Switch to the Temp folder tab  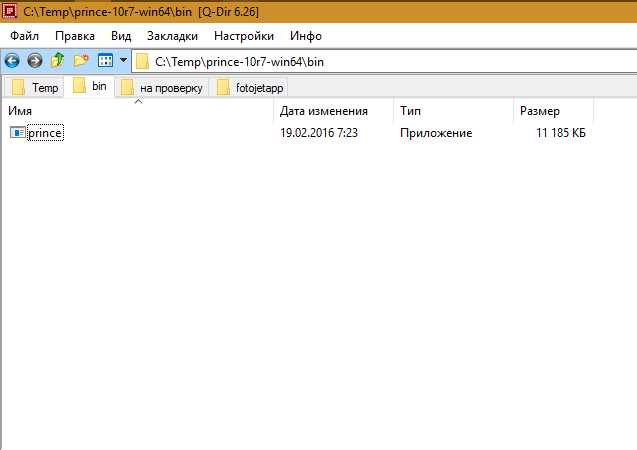(x=35, y=88)
